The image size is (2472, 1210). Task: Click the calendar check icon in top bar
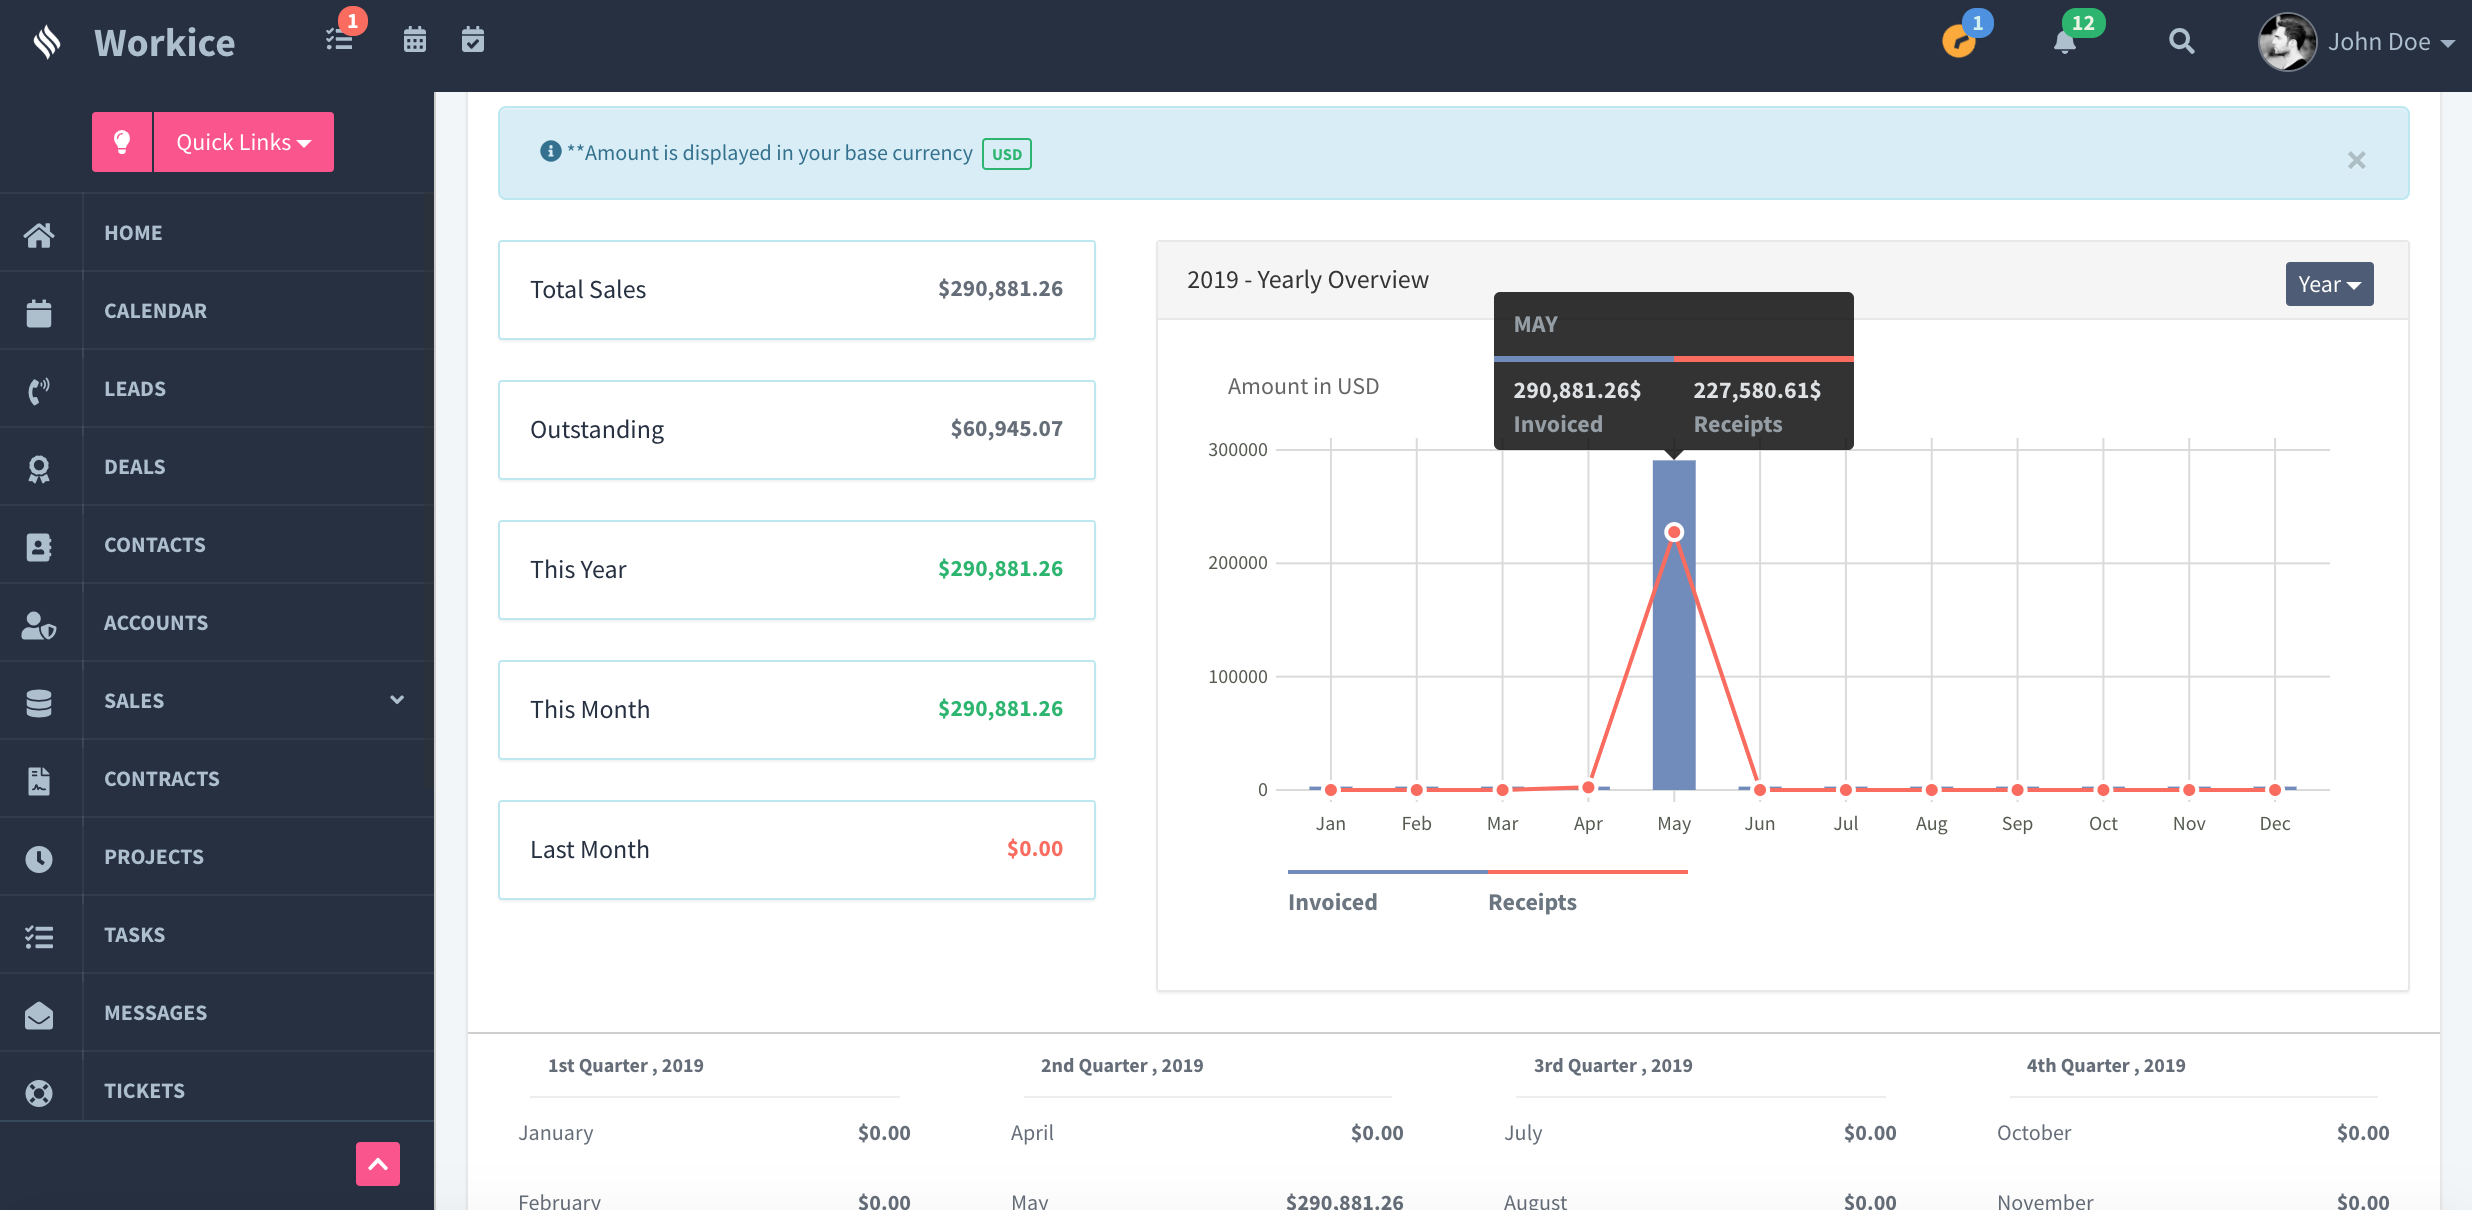coord(473,40)
